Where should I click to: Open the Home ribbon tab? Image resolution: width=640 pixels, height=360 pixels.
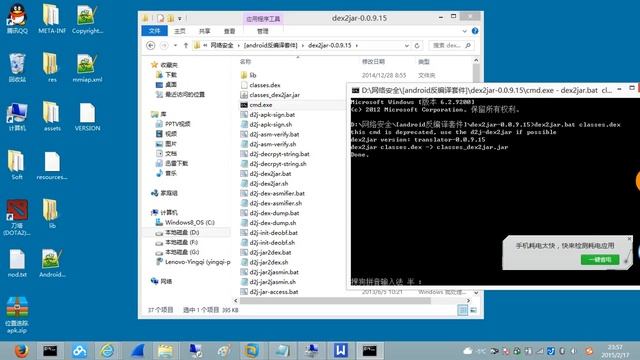(180, 31)
